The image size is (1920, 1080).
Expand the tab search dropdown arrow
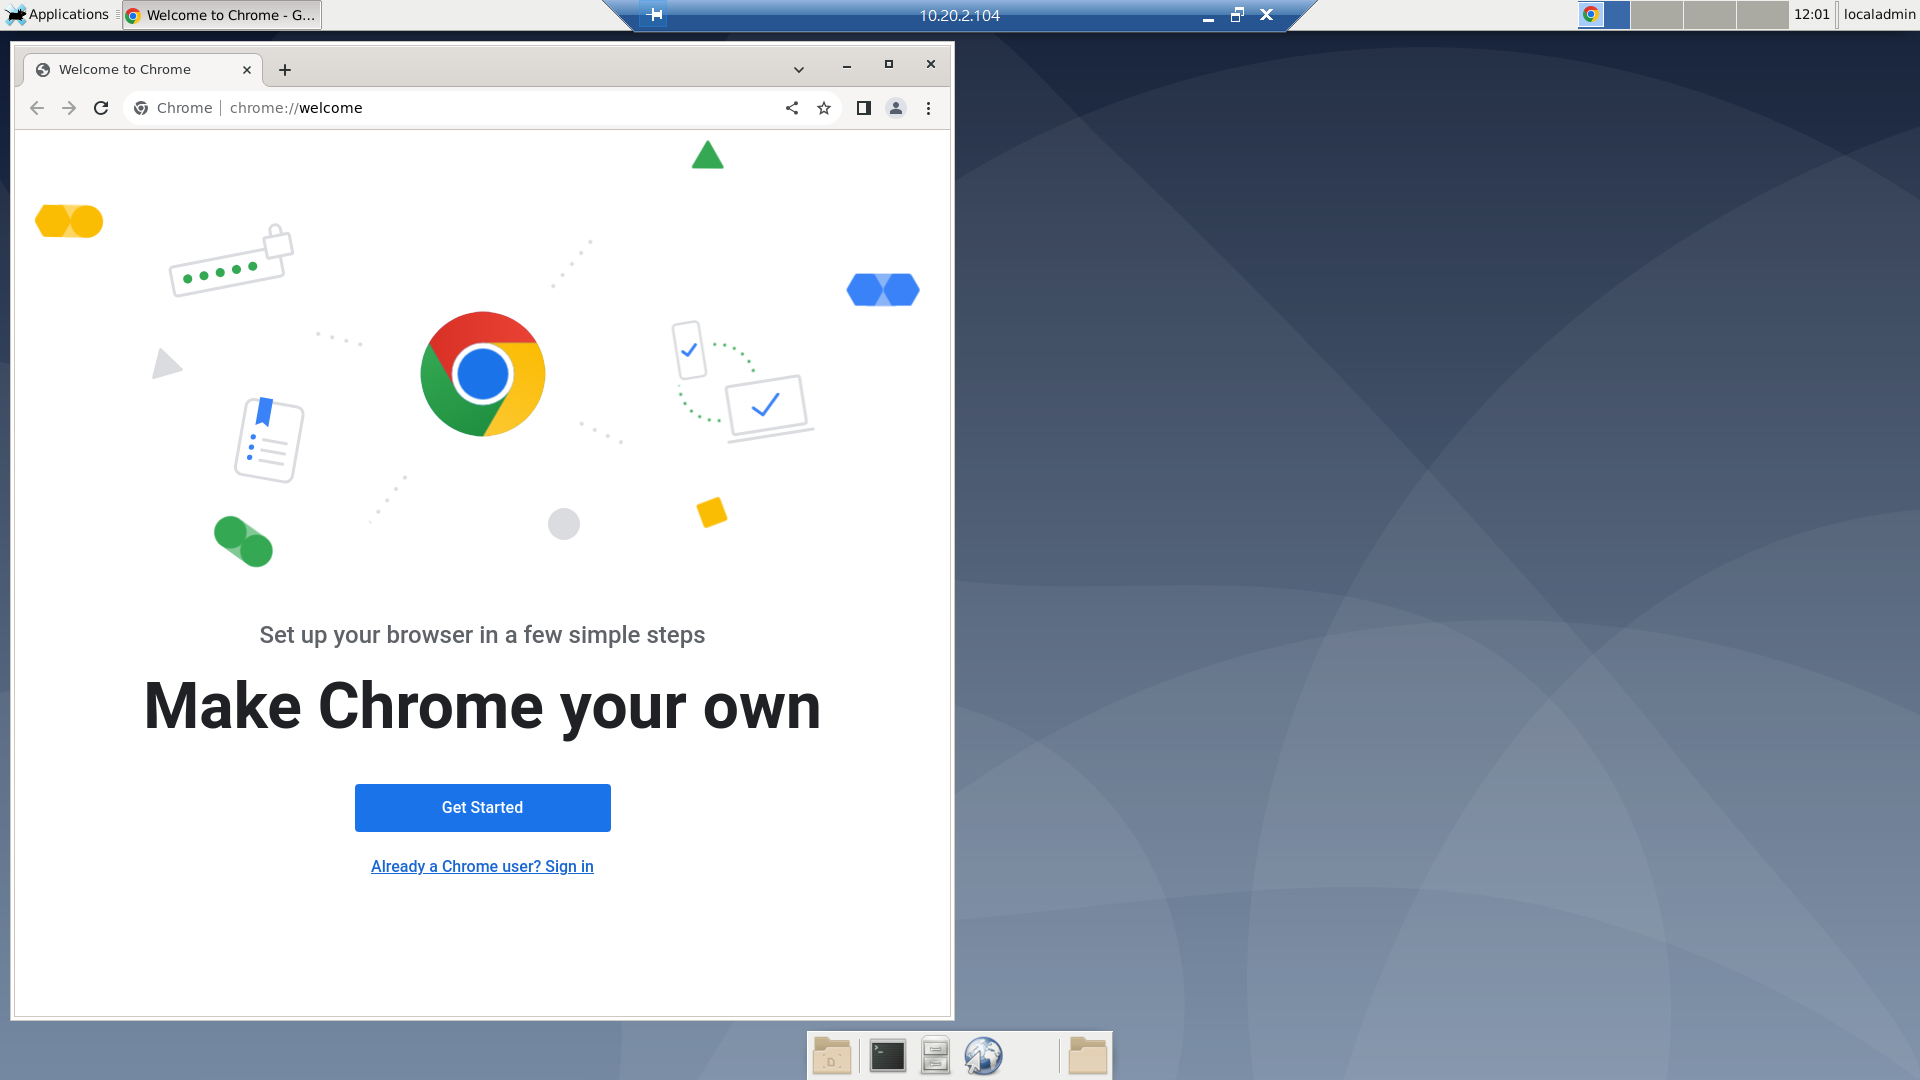click(x=799, y=70)
